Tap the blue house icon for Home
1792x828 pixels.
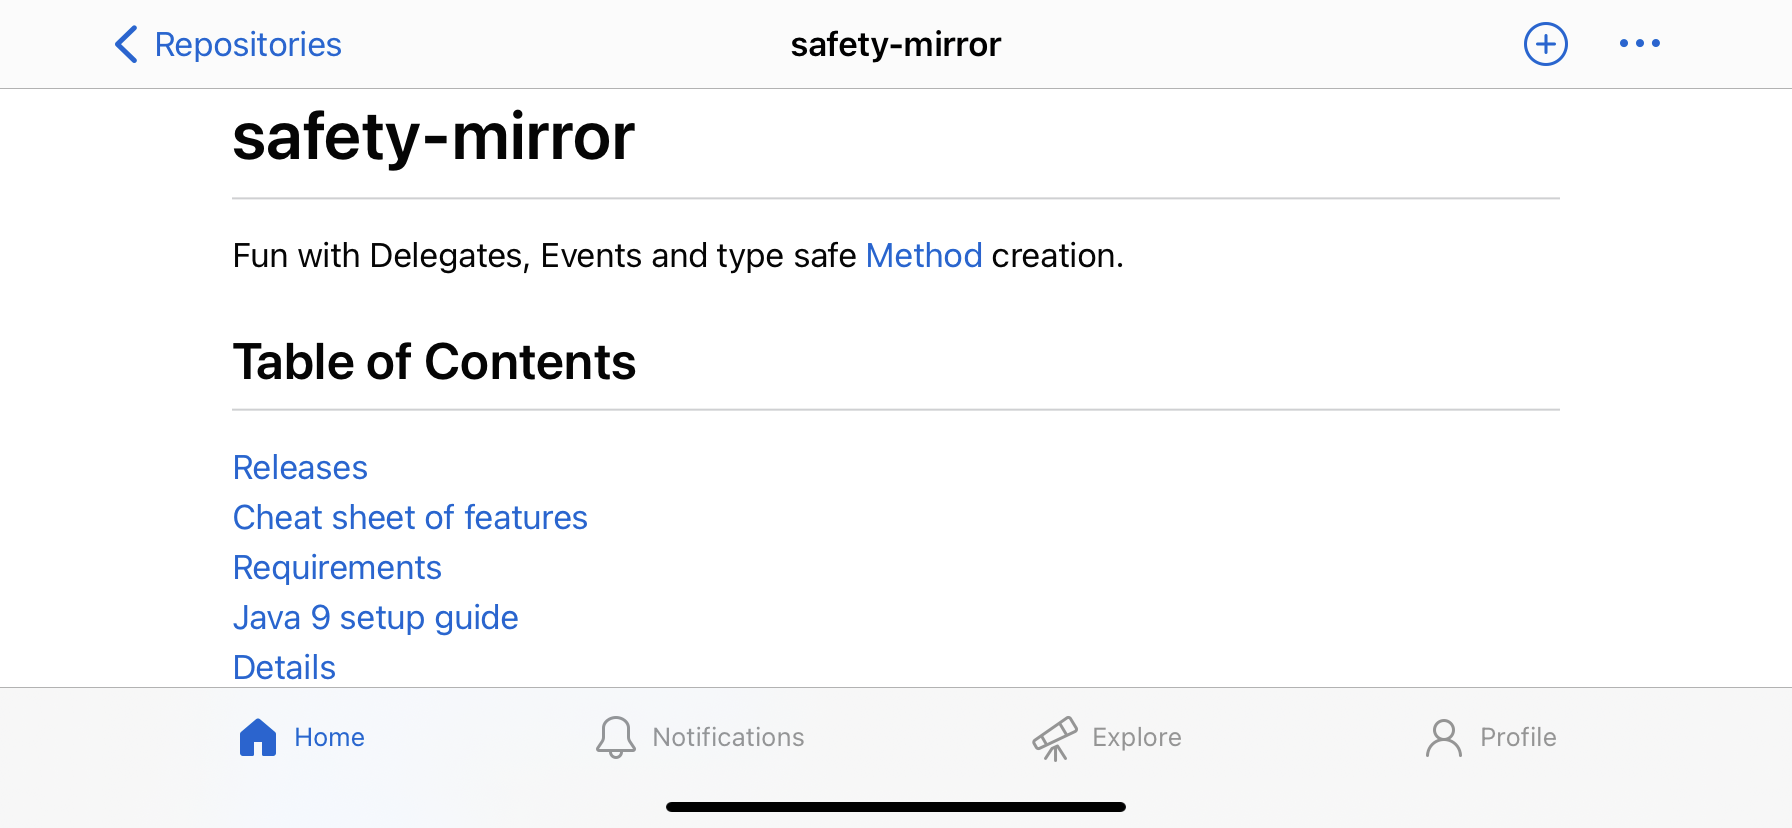coord(258,737)
